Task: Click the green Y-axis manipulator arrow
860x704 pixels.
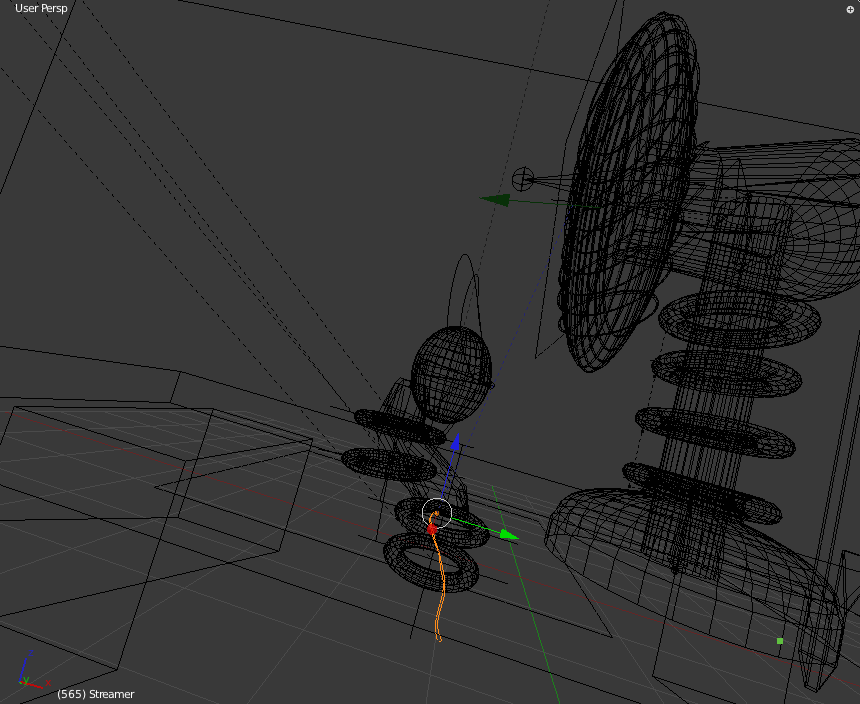Action: pos(509,535)
